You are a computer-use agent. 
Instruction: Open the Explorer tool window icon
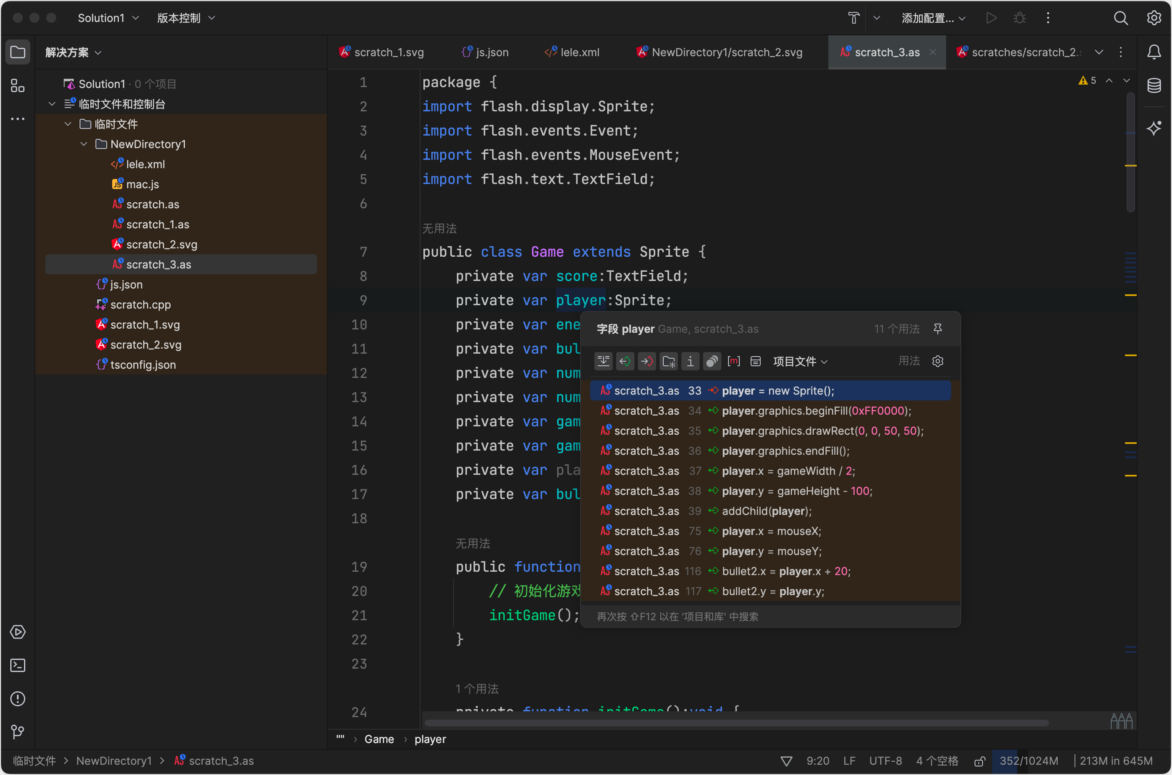pos(17,52)
